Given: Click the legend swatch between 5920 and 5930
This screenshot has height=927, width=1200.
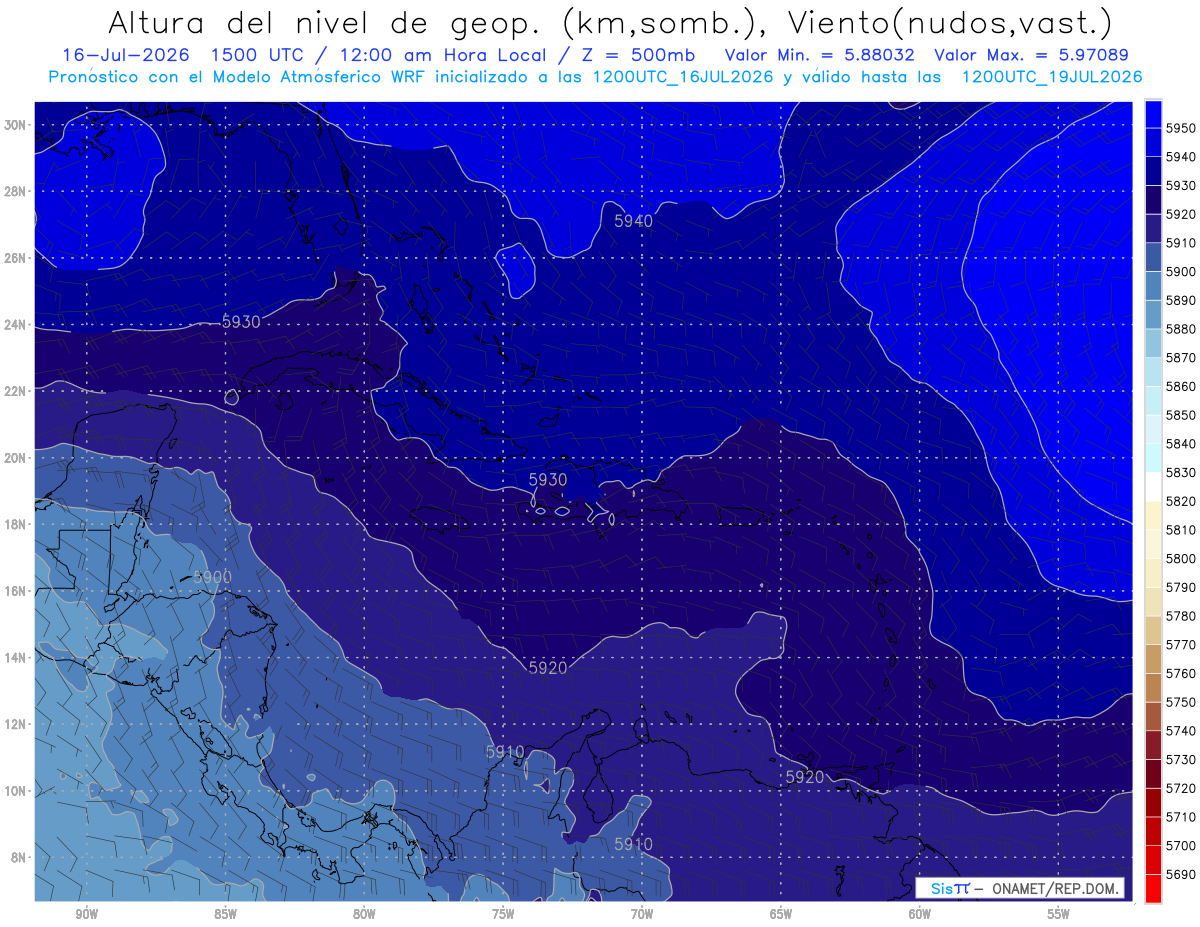Looking at the screenshot, I should pos(1153,200).
